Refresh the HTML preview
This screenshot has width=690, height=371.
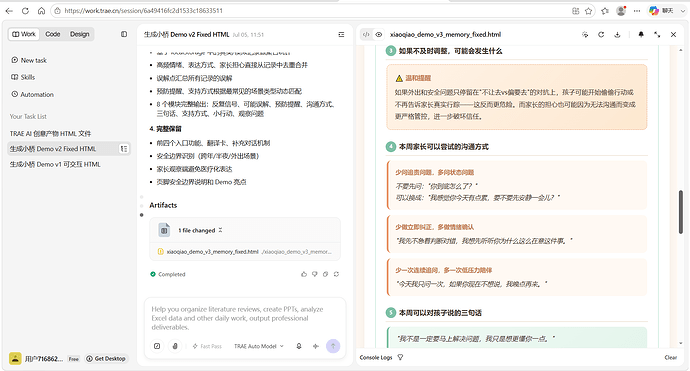pos(601,34)
